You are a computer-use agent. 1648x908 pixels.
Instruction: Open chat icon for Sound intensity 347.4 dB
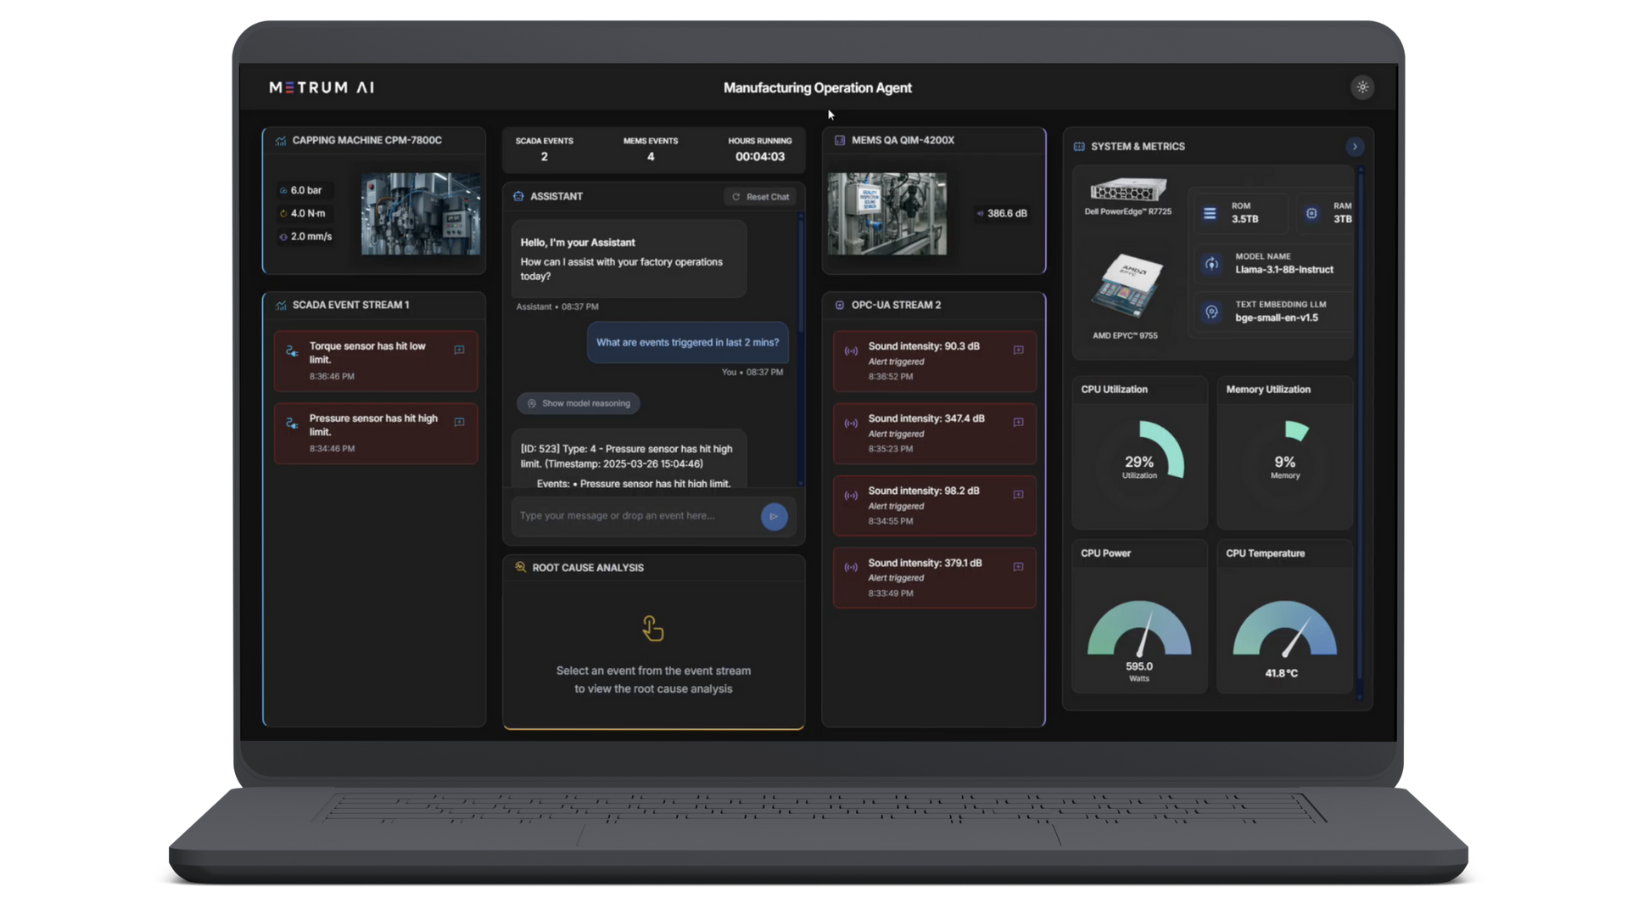1018,422
